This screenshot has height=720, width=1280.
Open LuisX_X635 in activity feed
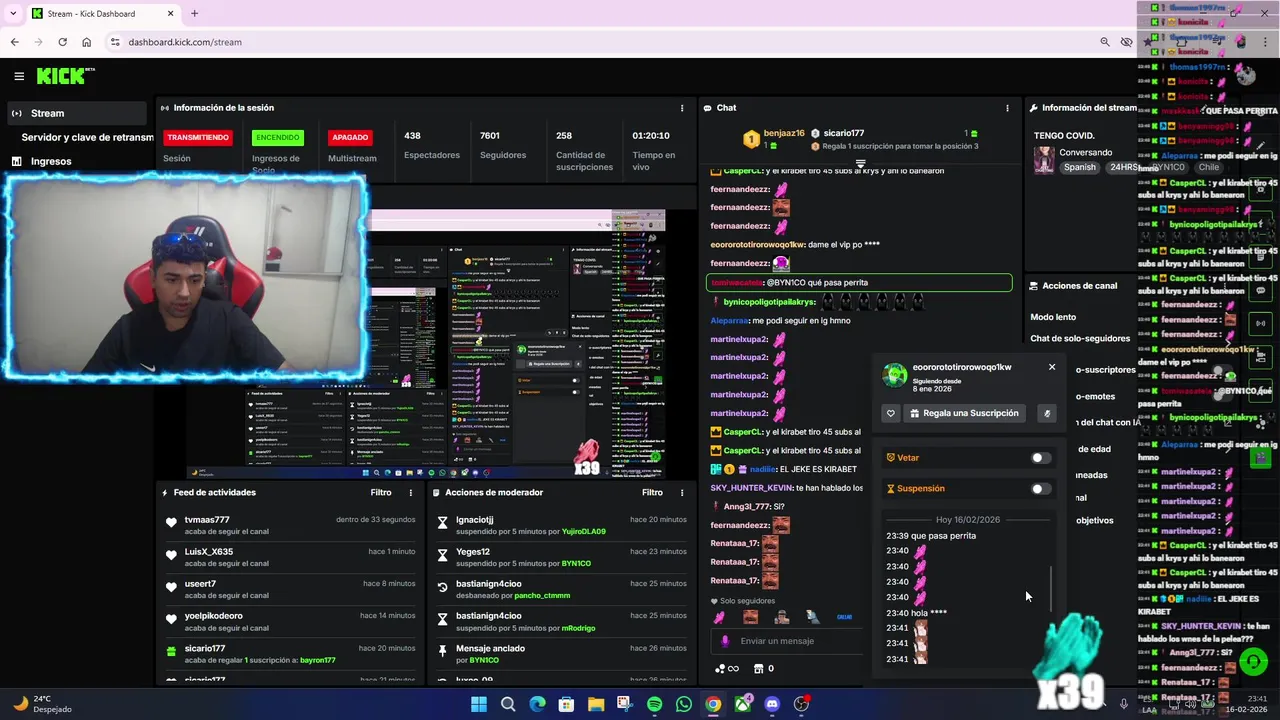tap(209, 552)
